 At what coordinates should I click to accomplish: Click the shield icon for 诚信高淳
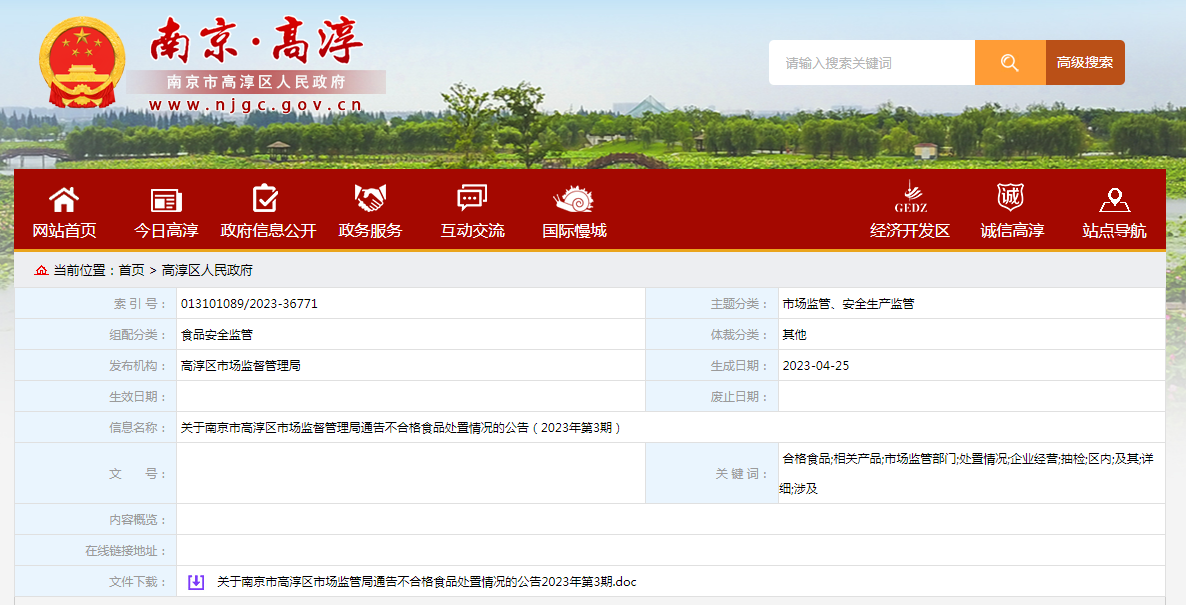coord(1011,197)
